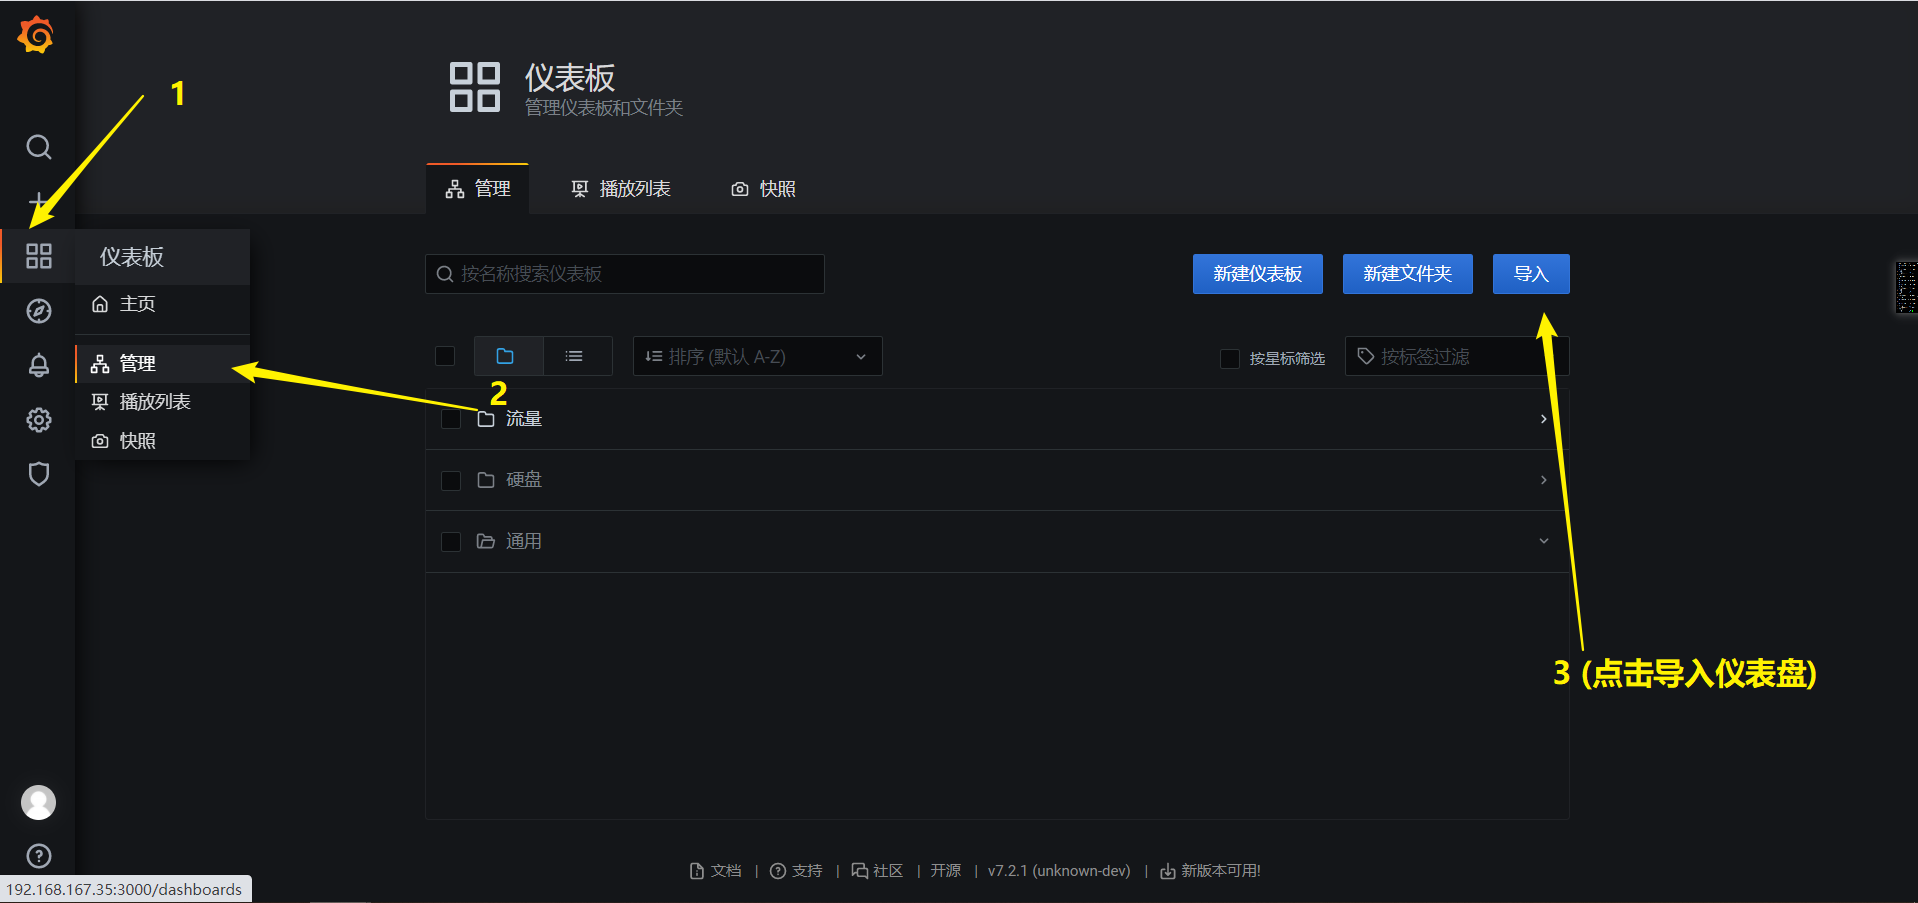Select 管理 in the flyout menu
This screenshot has height=903, width=1918.
click(162, 364)
